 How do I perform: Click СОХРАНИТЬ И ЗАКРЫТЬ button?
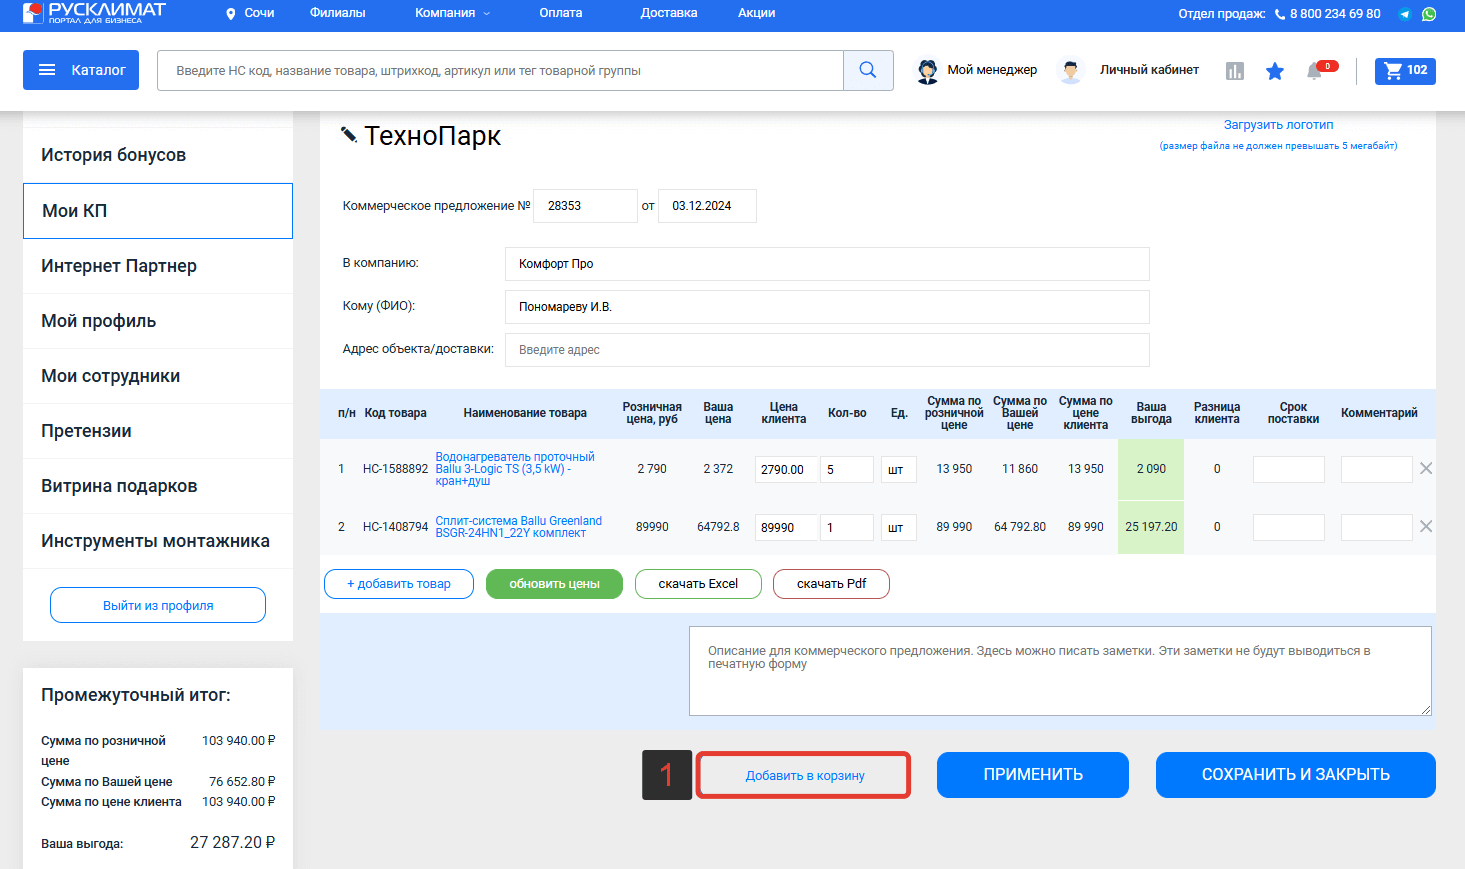click(x=1296, y=775)
